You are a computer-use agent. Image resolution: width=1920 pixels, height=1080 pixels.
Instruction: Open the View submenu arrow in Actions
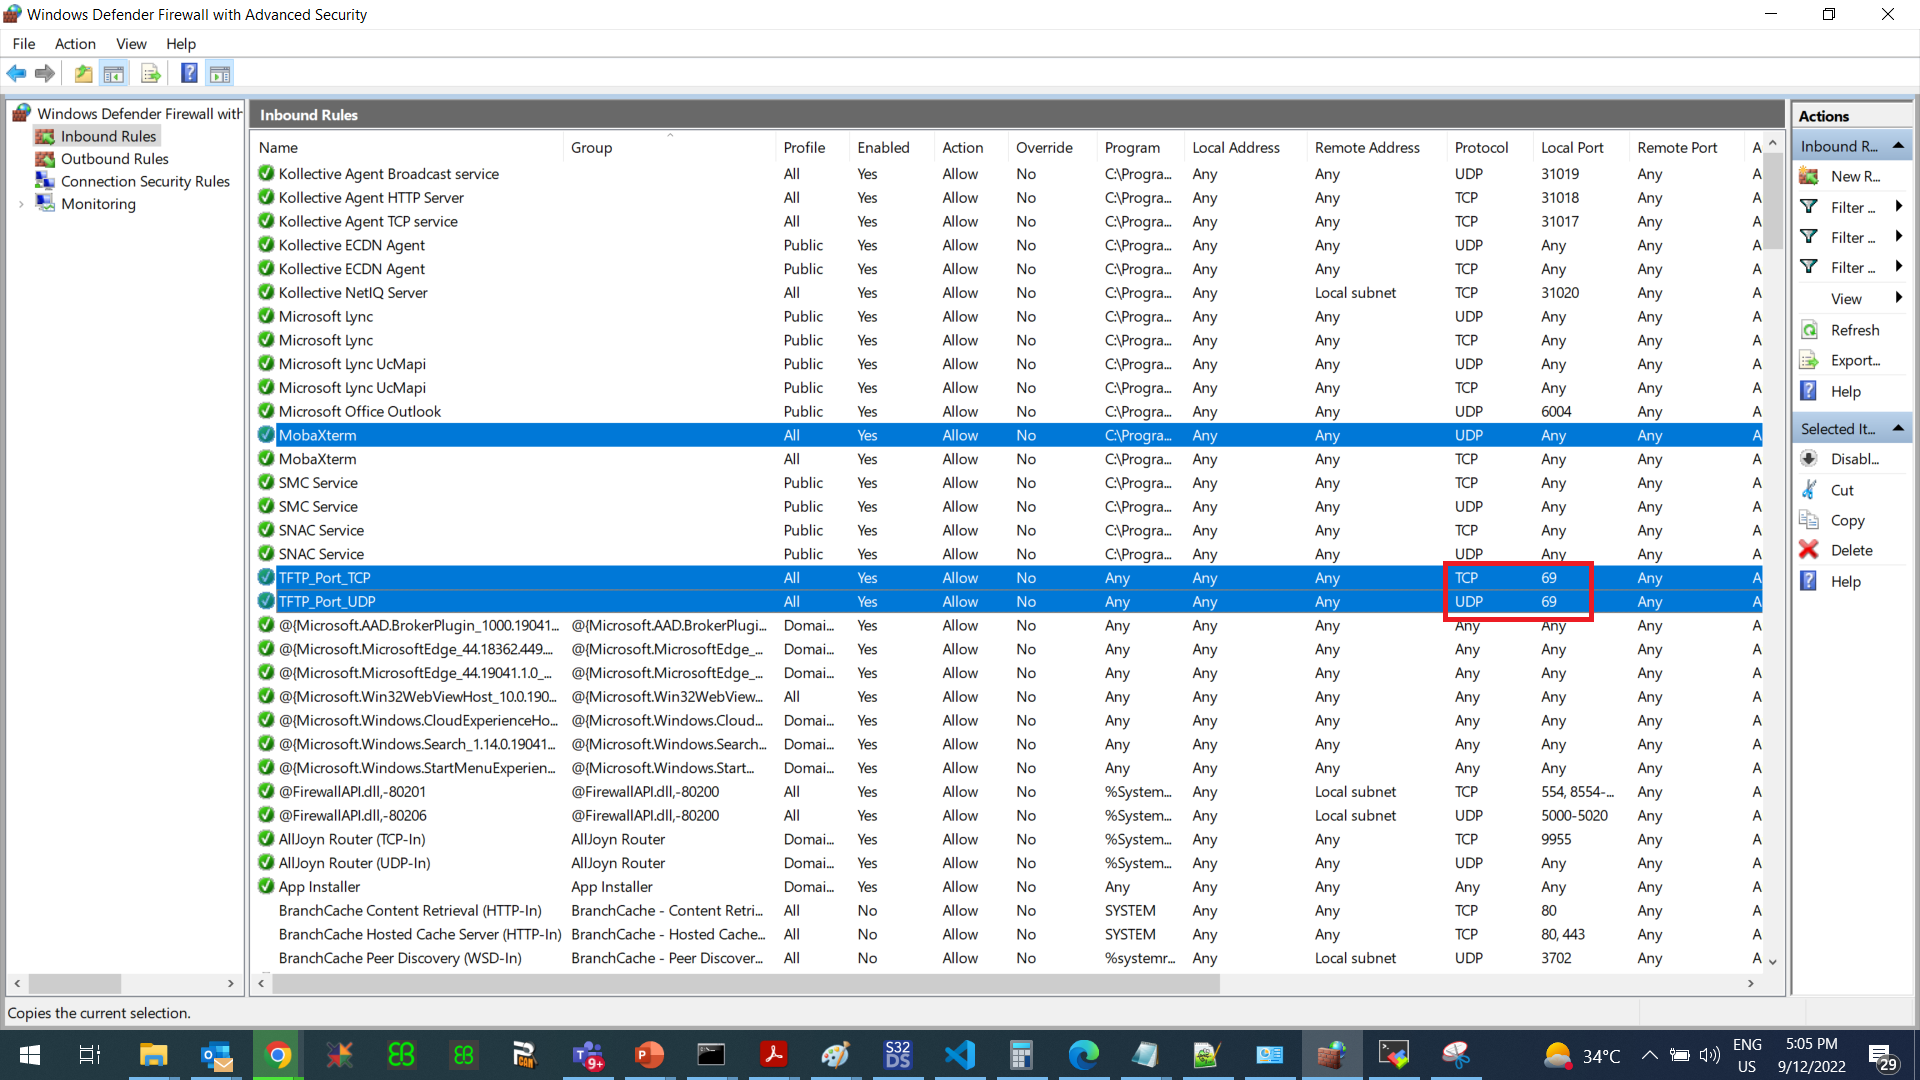pyautogui.click(x=1898, y=298)
